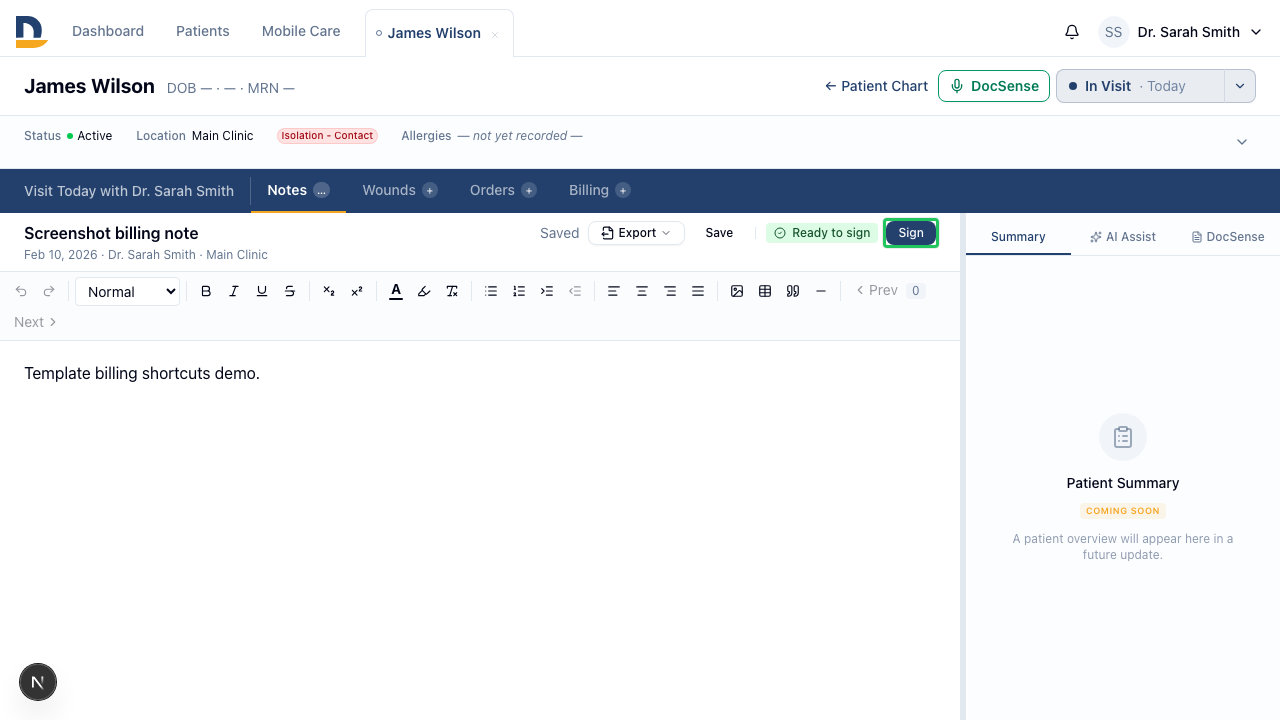Open the Export dropdown
Screen dimensions: 1280x720
click(x=636, y=233)
